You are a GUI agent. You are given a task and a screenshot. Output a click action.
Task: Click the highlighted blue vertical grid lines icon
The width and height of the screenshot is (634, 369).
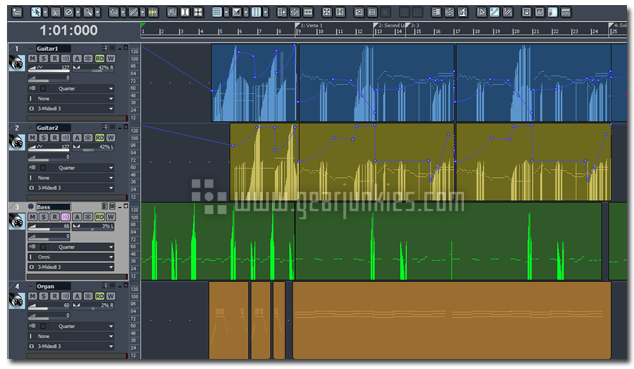(x=256, y=12)
